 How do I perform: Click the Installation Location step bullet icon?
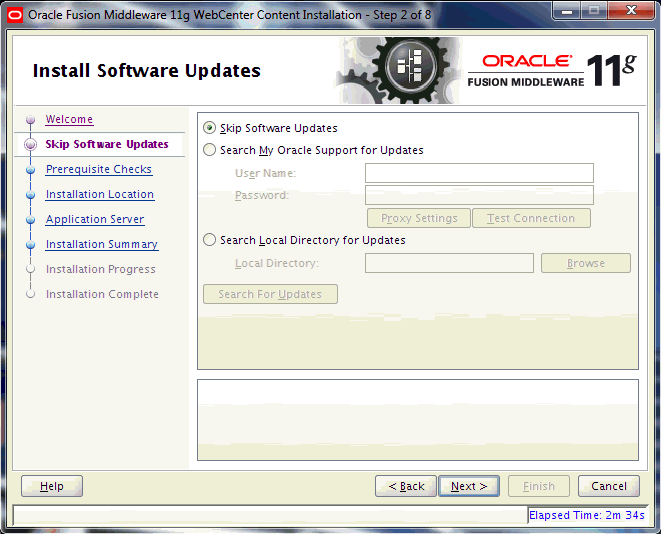pyautogui.click(x=30, y=195)
